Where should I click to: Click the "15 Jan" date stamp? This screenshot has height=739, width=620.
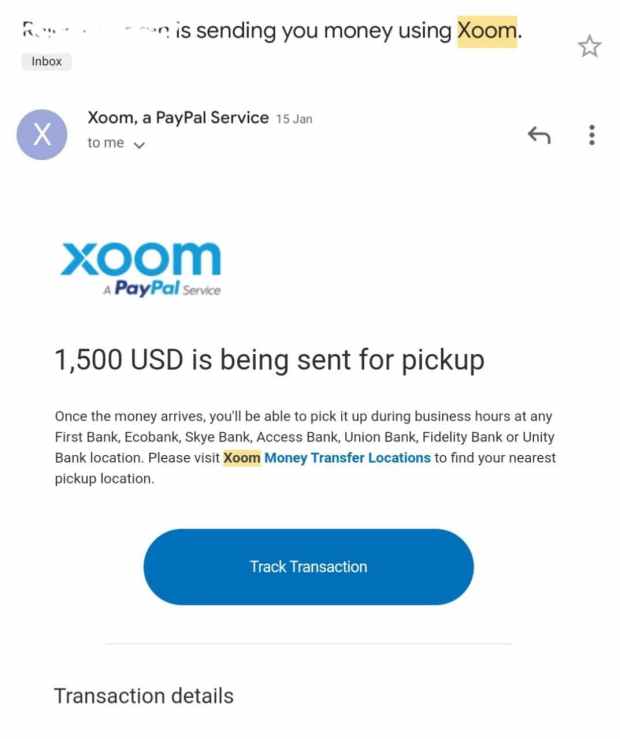[x=294, y=119]
